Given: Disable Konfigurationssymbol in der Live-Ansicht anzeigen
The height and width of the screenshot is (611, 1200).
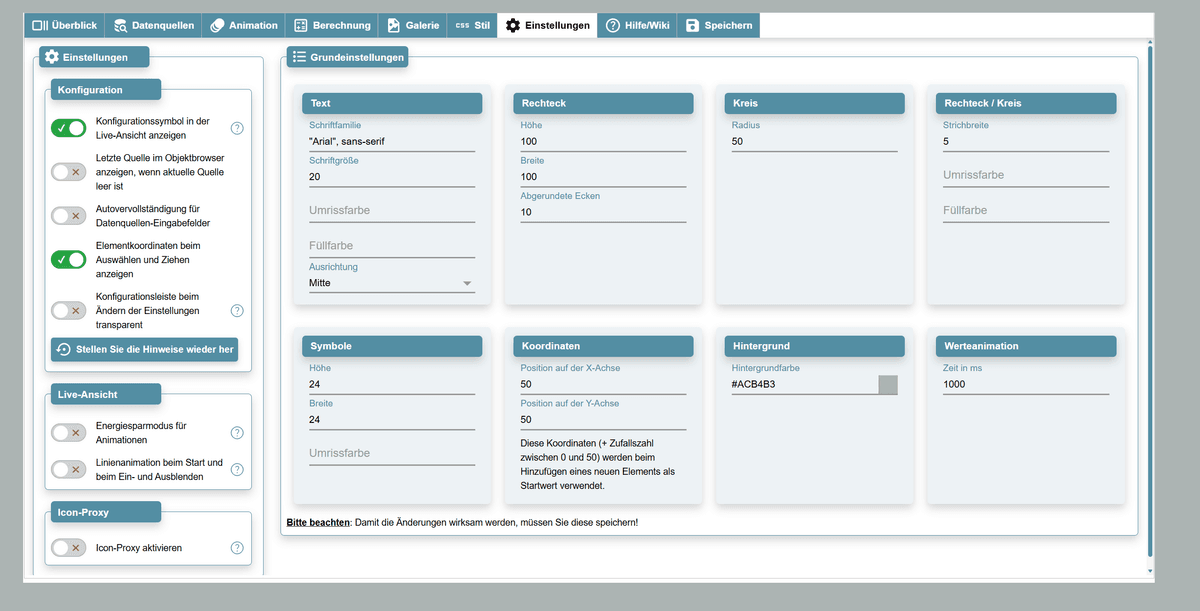Looking at the screenshot, I should click(69, 128).
